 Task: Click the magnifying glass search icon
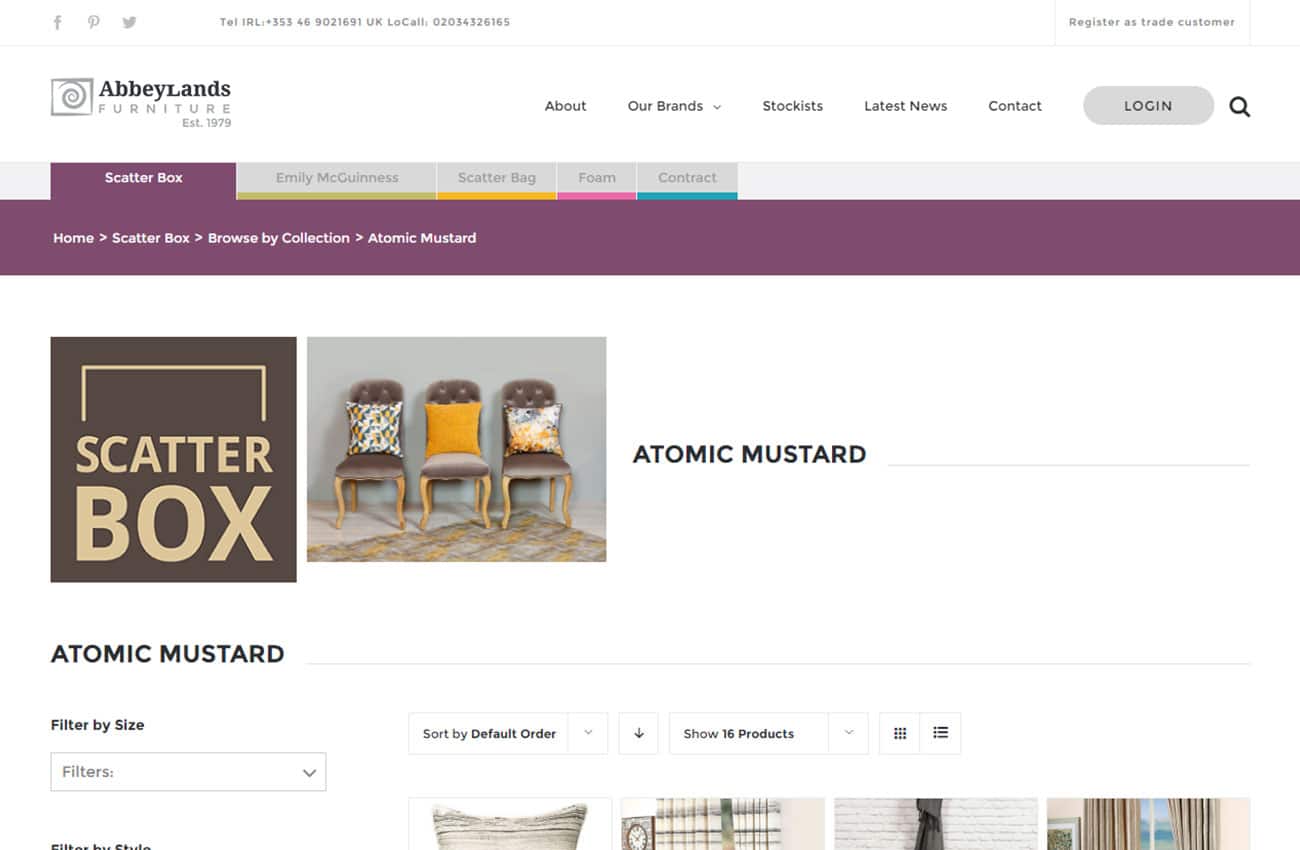[x=1239, y=107]
